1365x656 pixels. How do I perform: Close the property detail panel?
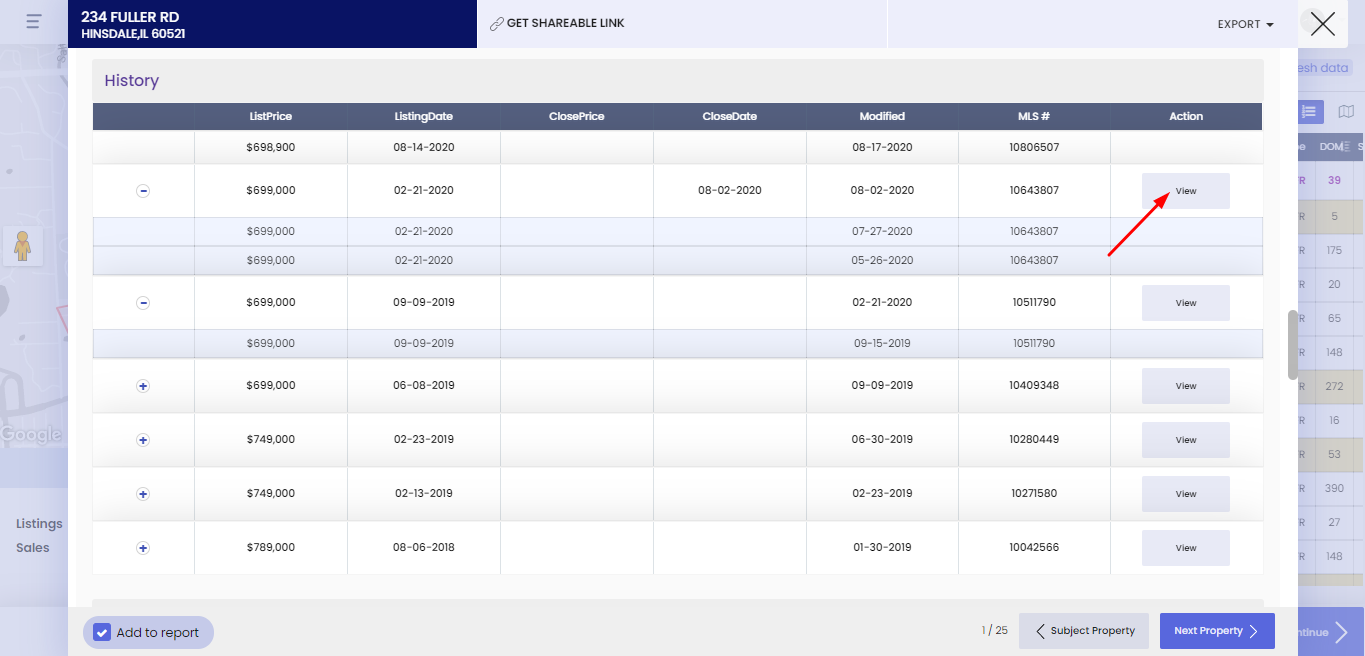coord(1323,23)
